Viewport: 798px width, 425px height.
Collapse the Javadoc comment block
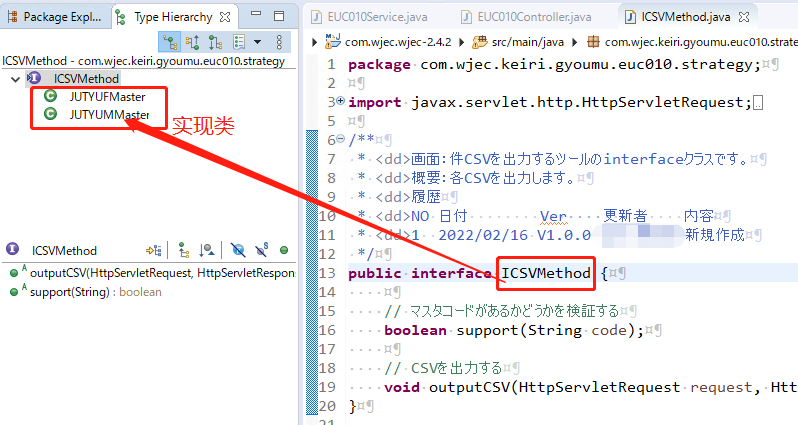click(340, 138)
